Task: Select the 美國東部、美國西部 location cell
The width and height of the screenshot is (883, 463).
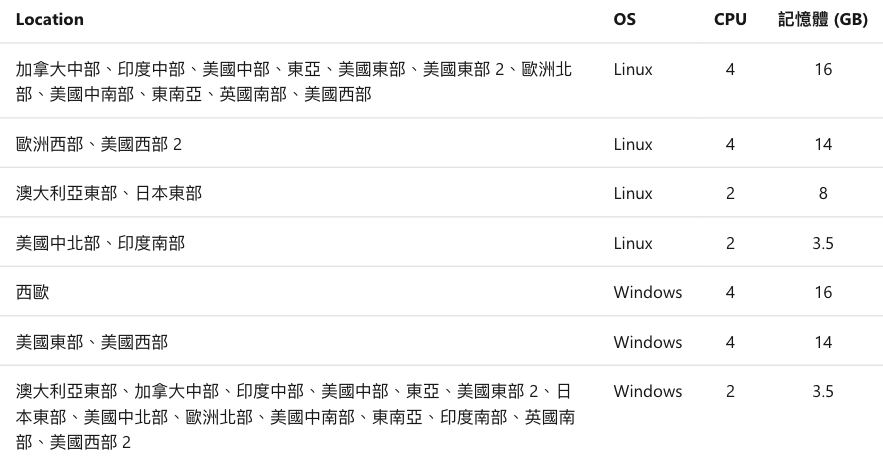Action: point(92,342)
